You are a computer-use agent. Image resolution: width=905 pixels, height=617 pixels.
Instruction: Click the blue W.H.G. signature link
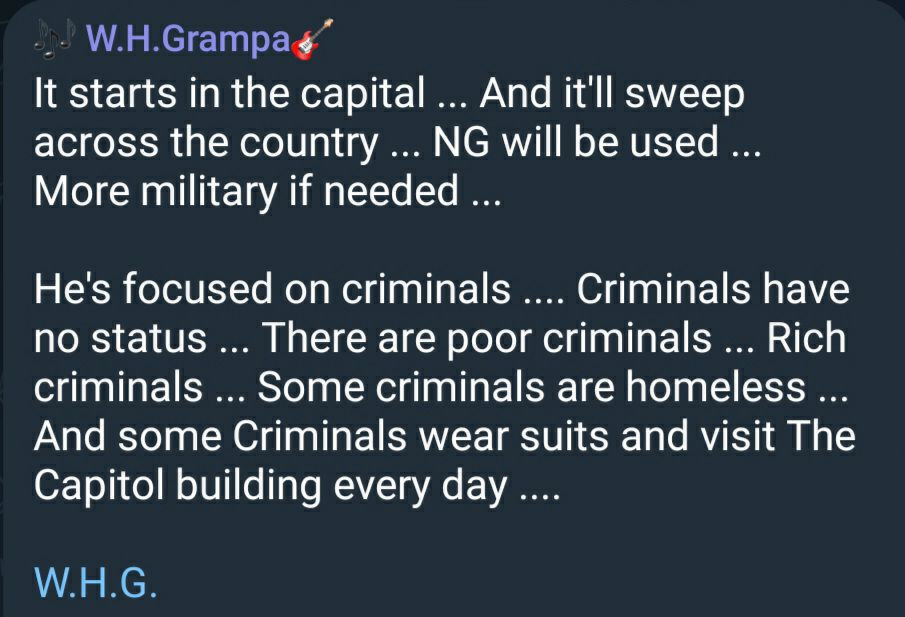[95, 580]
